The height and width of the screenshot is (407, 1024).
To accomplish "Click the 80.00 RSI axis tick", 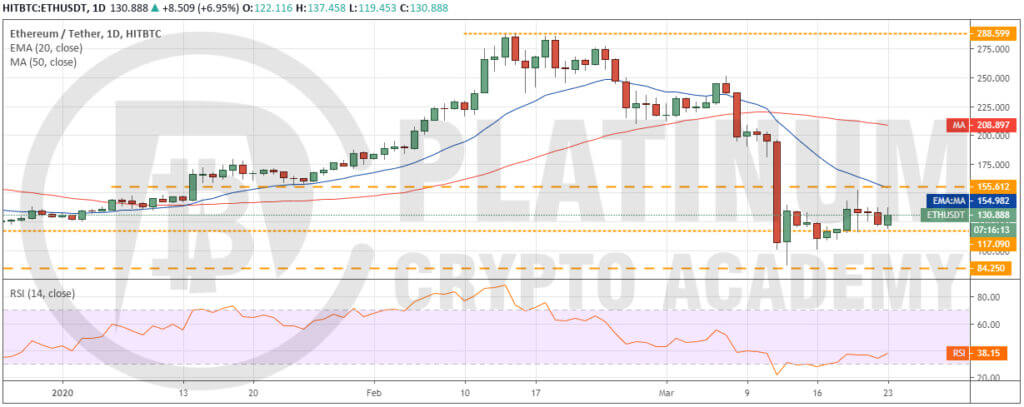I will tap(988, 297).
